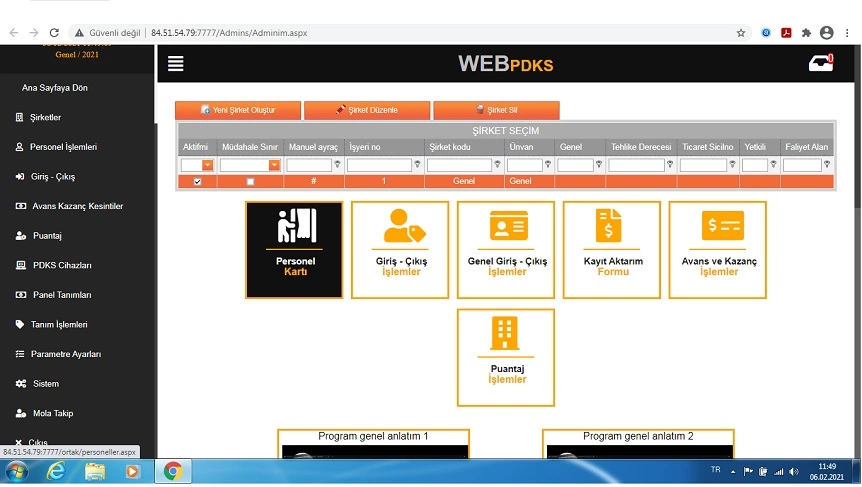Open the Aktifmi filter dropdown
This screenshot has height=487, width=862.
[208, 165]
